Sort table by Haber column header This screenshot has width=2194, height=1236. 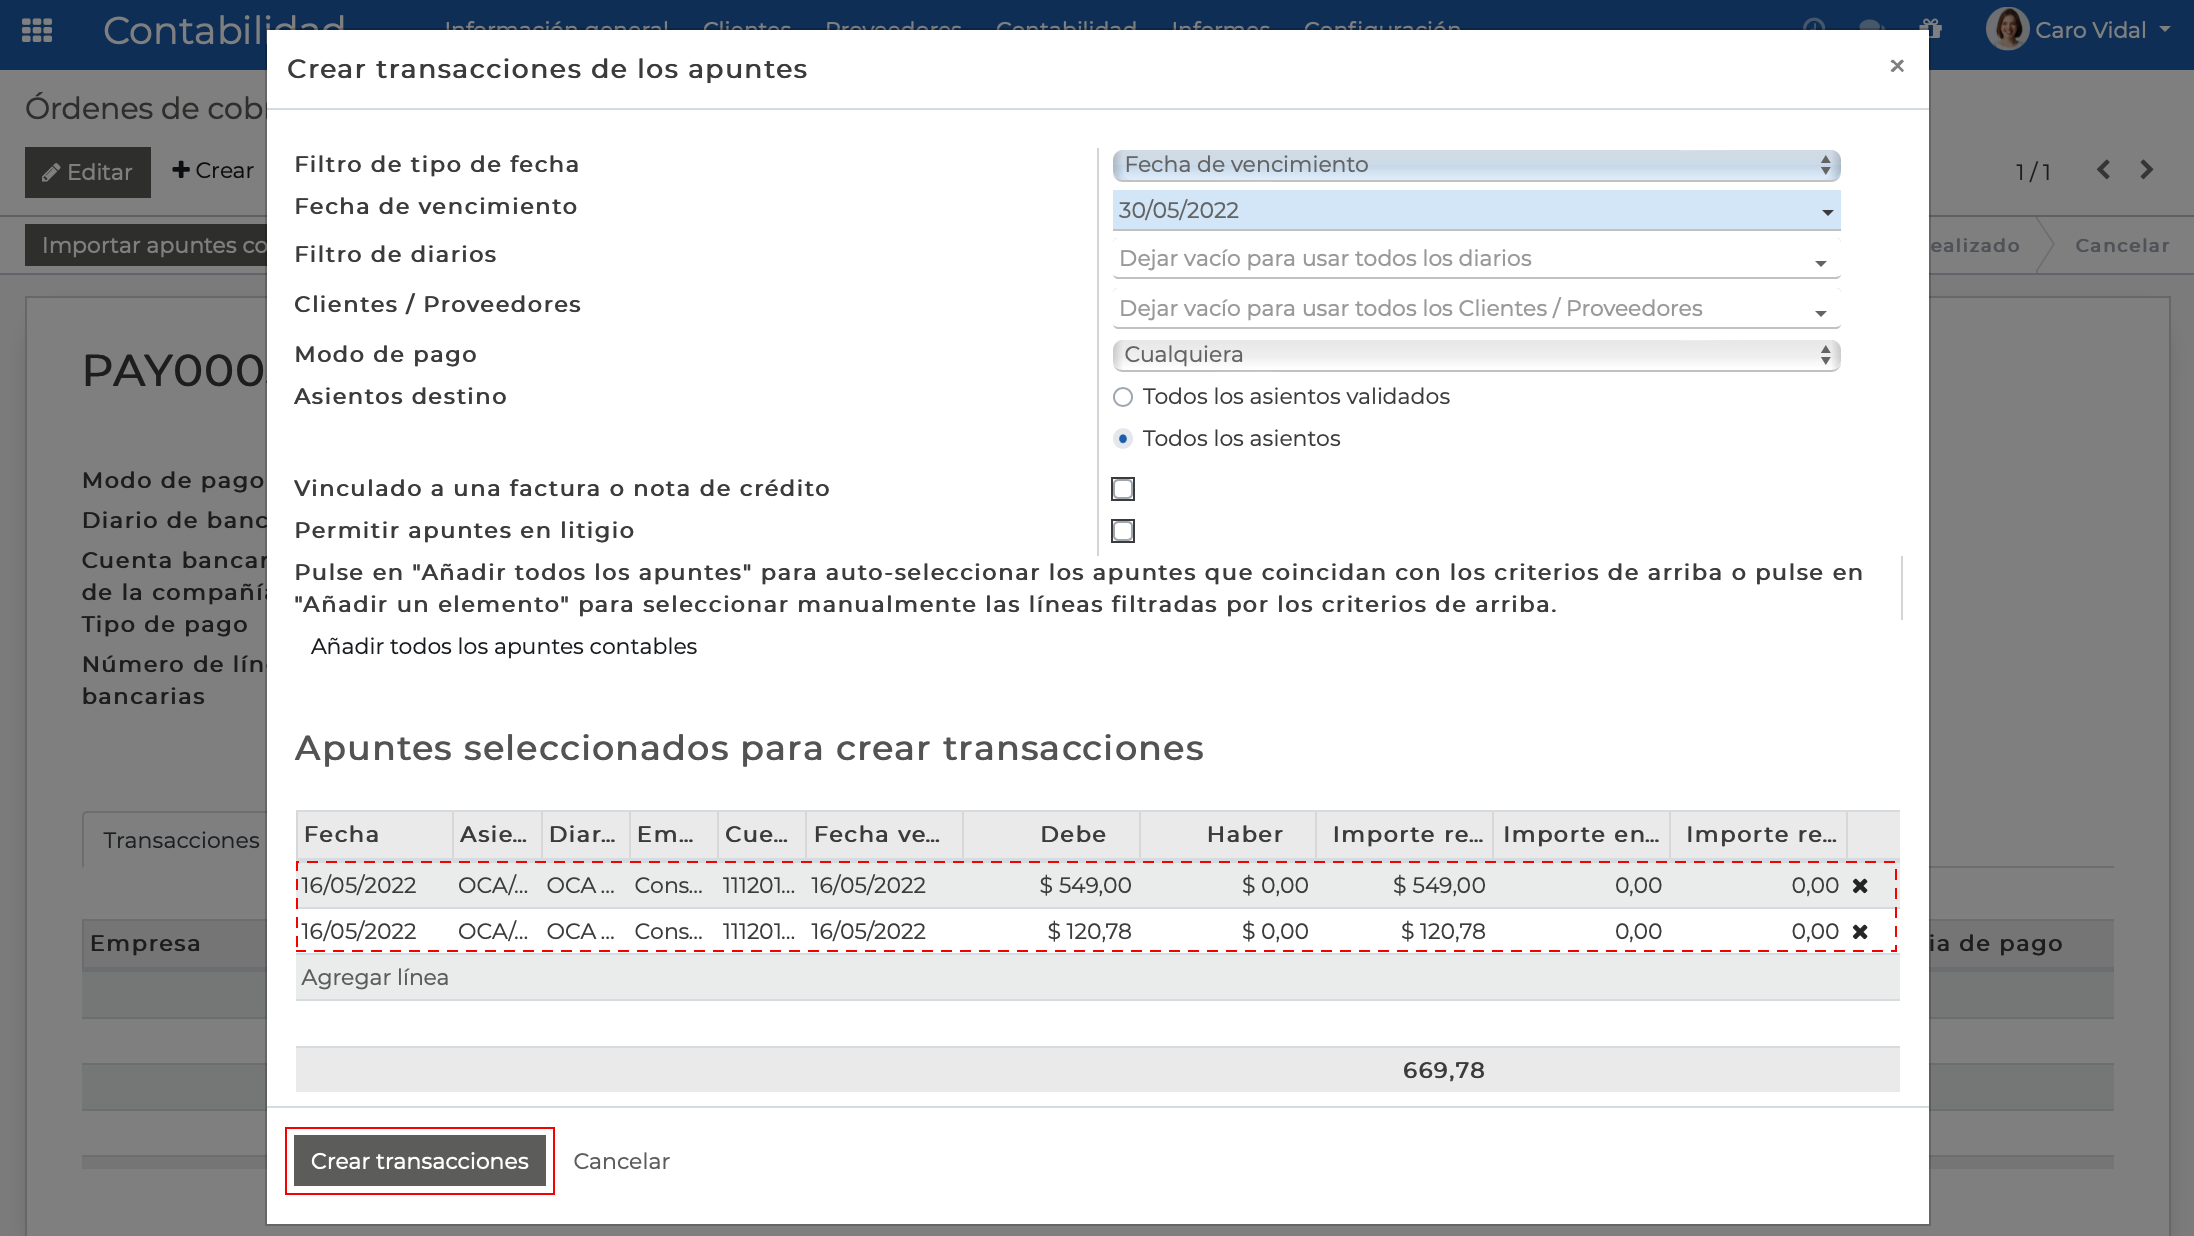[1244, 835]
